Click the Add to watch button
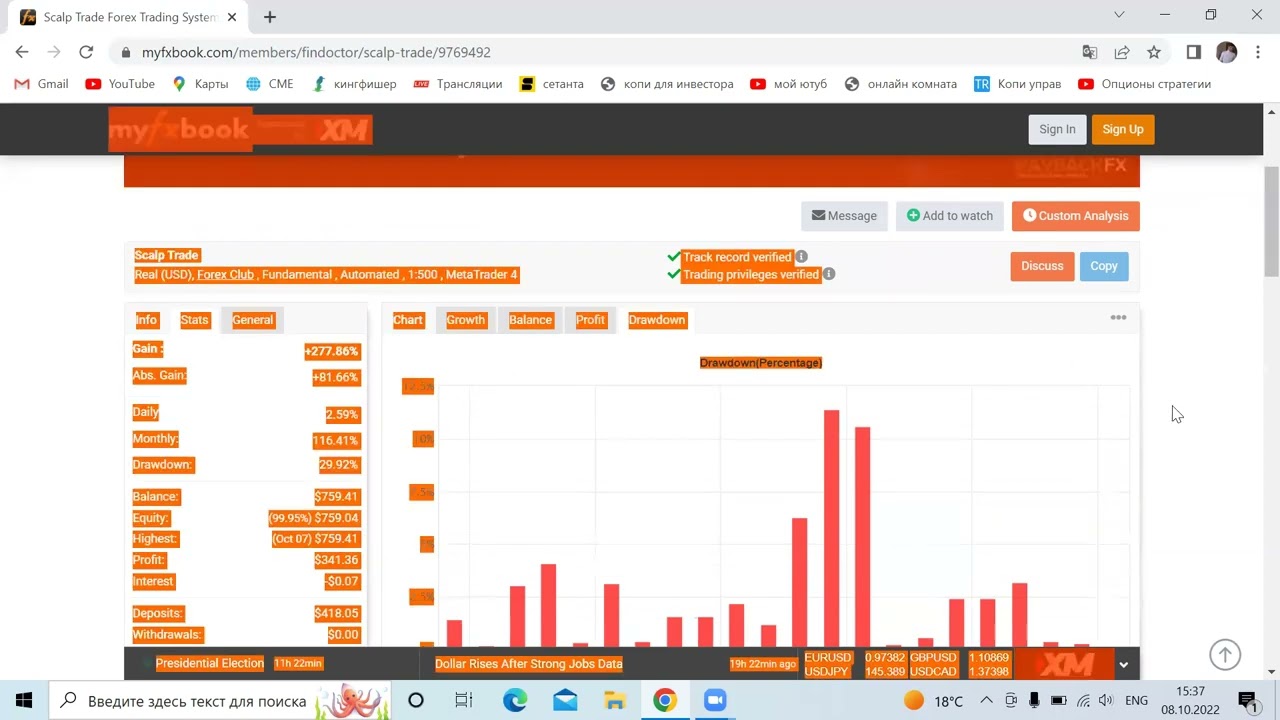The image size is (1280, 720). pos(950,216)
